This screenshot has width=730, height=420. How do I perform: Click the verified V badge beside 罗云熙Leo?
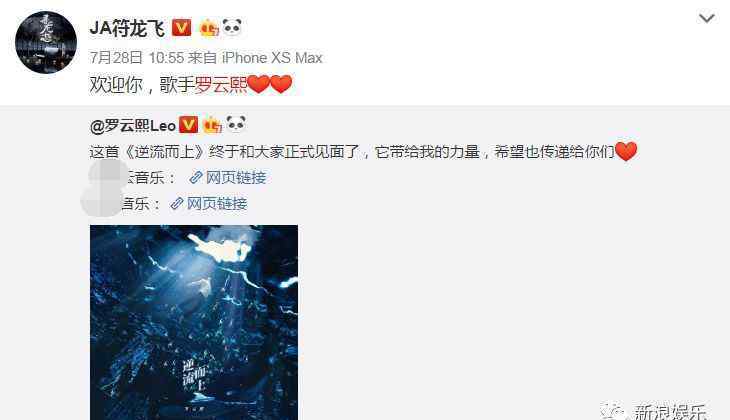pyautogui.click(x=189, y=125)
